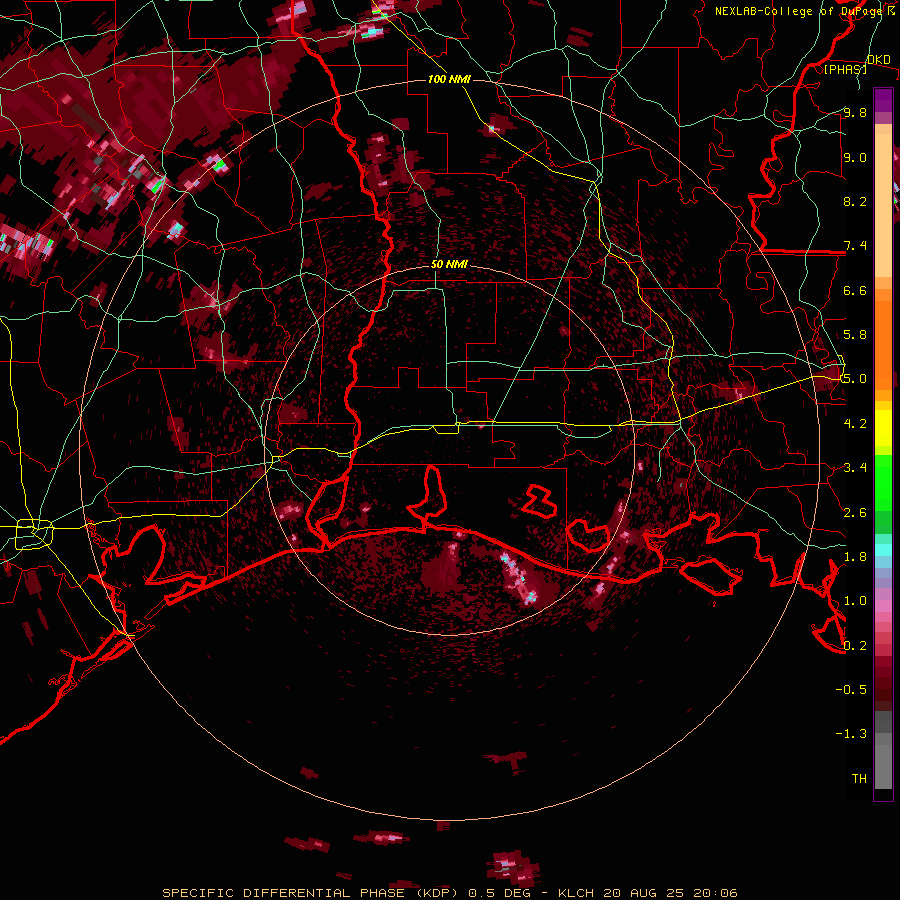Image resolution: width=900 pixels, height=900 pixels.
Task: Click the DKD product code label
Action: (x=879, y=60)
